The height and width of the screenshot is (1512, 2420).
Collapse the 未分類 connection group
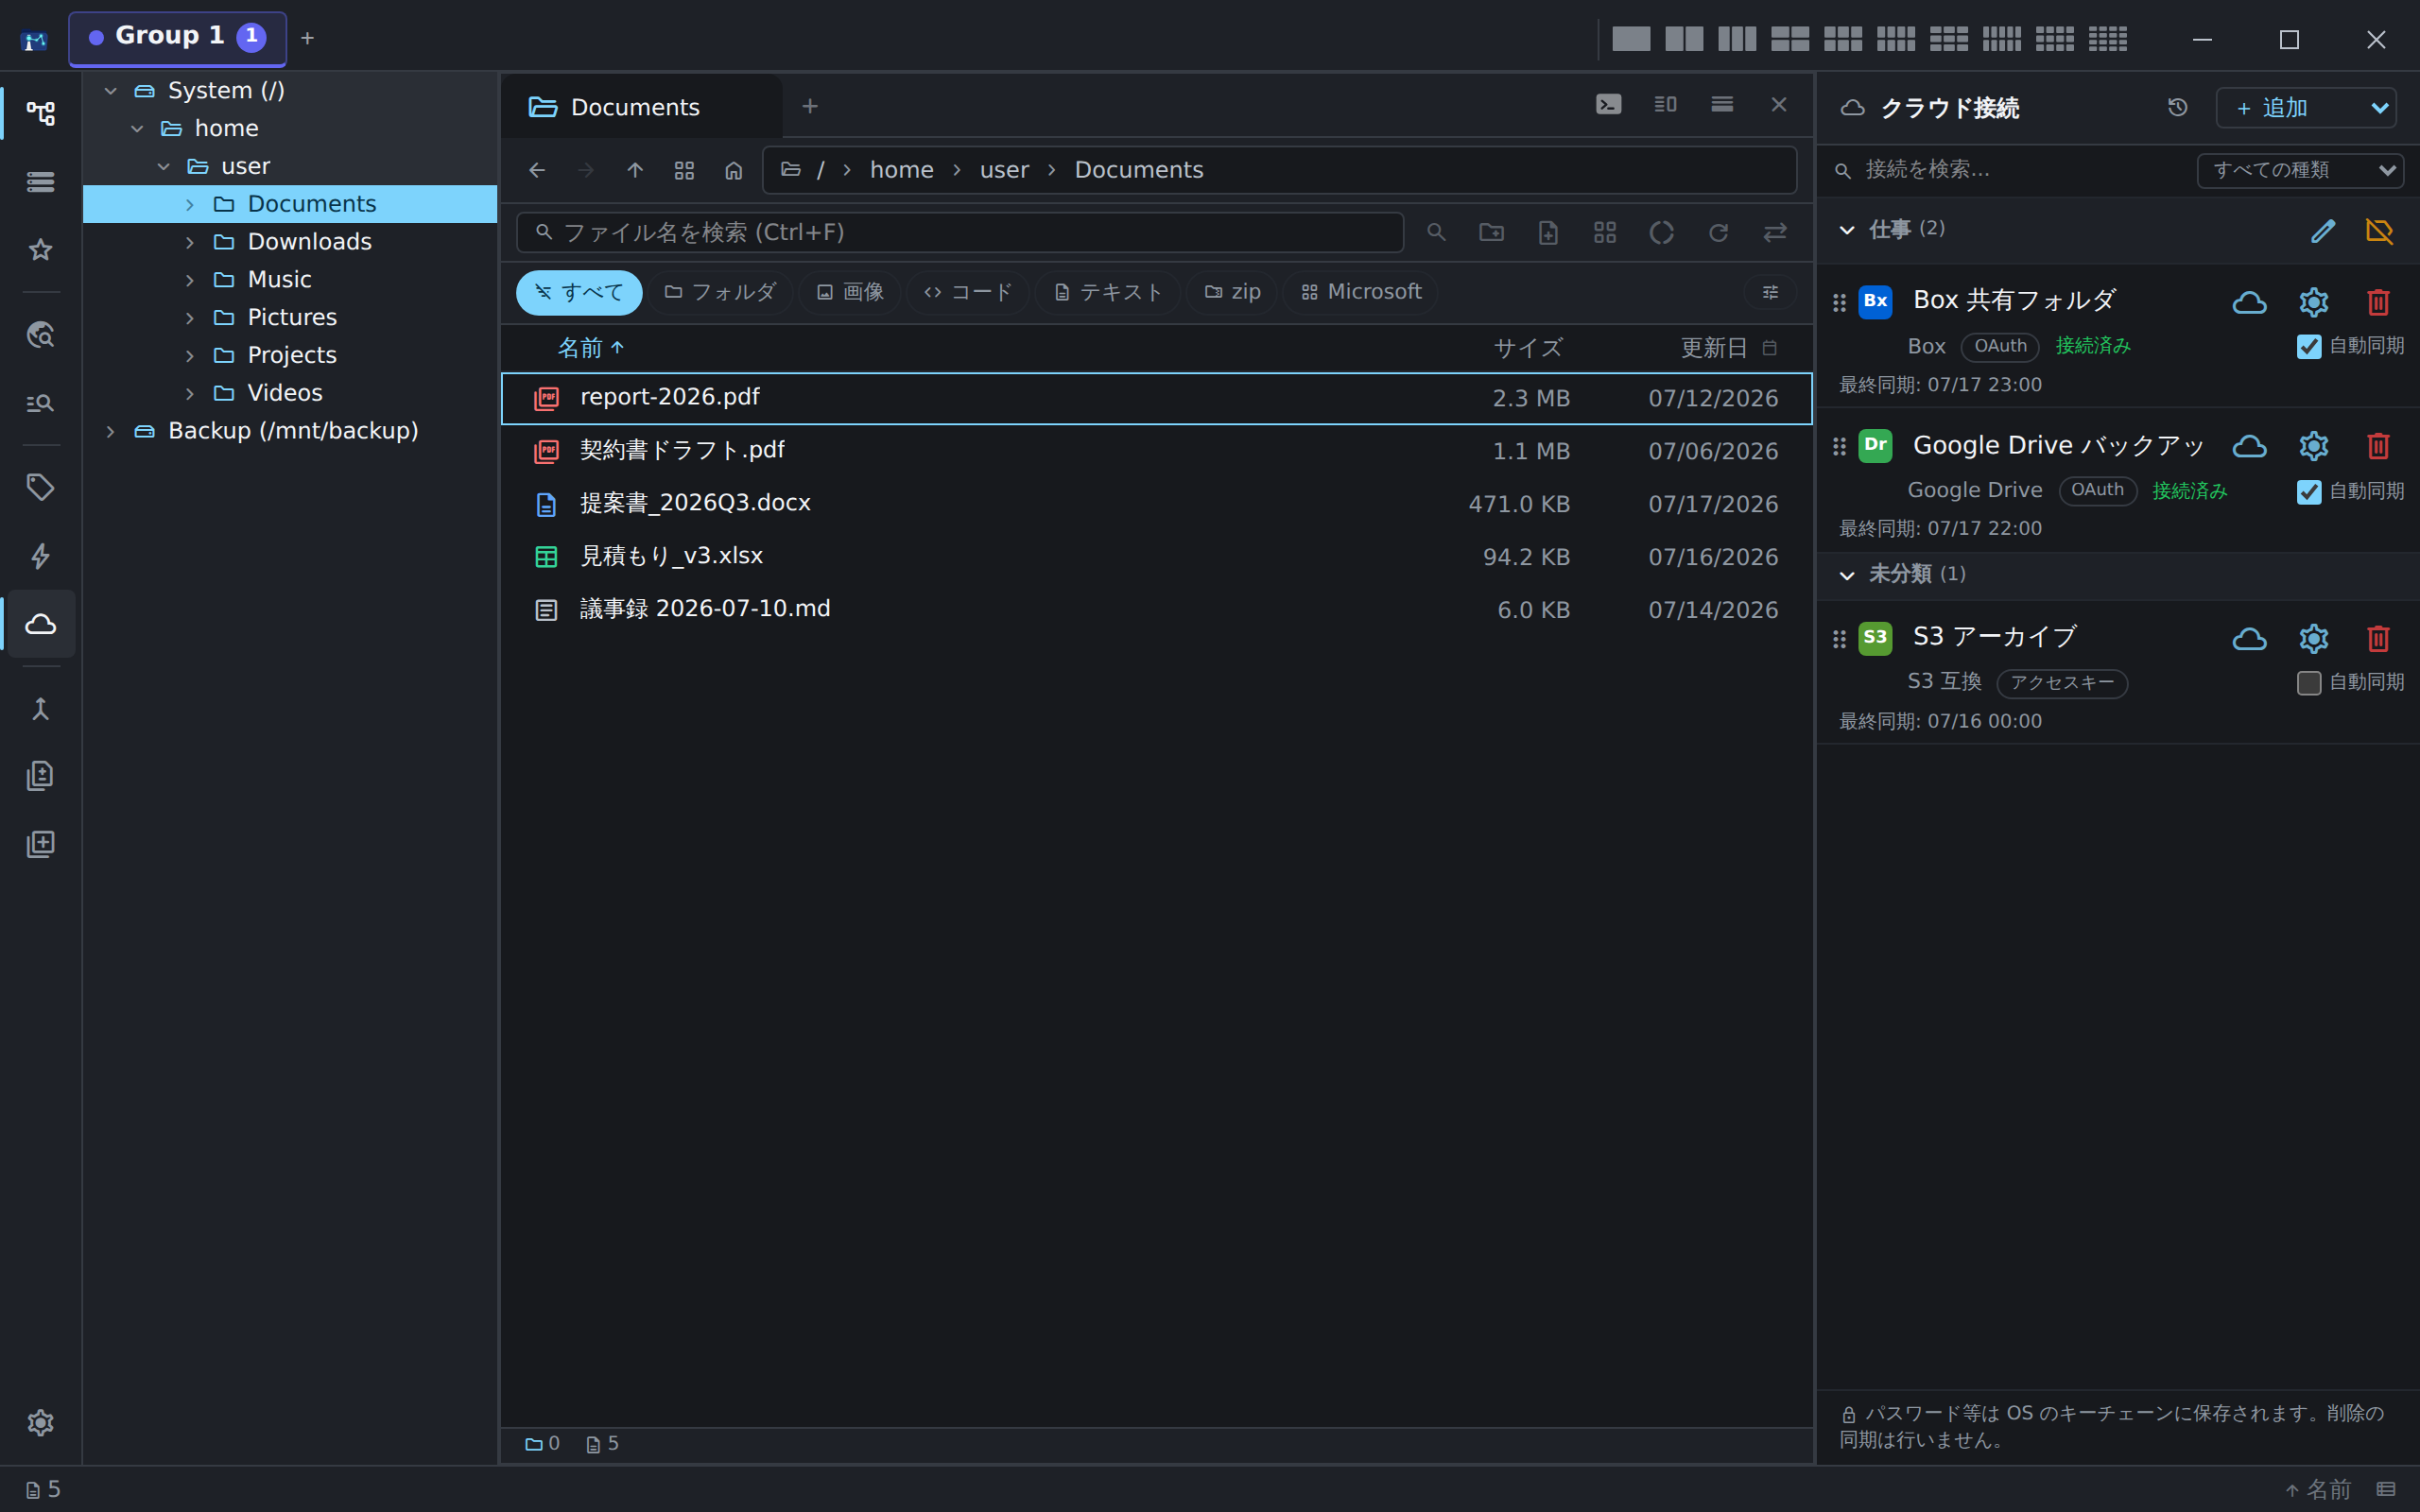pyautogui.click(x=1847, y=575)
